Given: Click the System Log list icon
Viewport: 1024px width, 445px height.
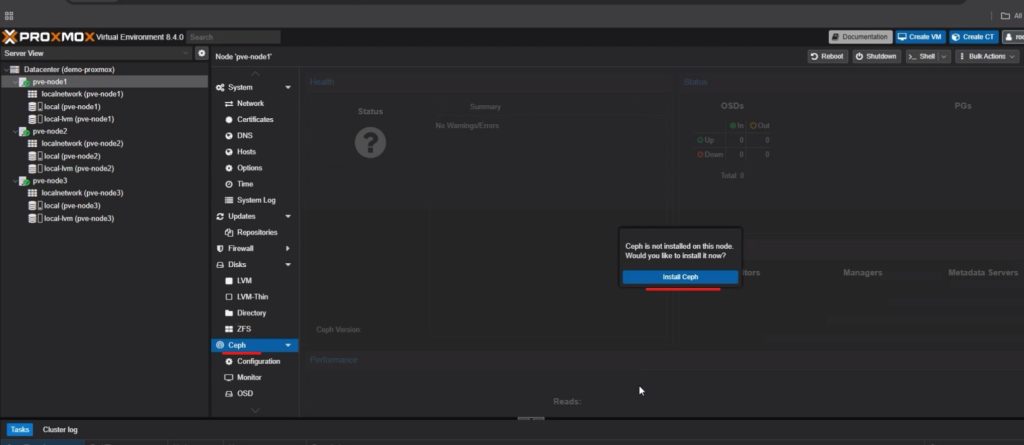Looking at the screenshot, I should (229, 200).
